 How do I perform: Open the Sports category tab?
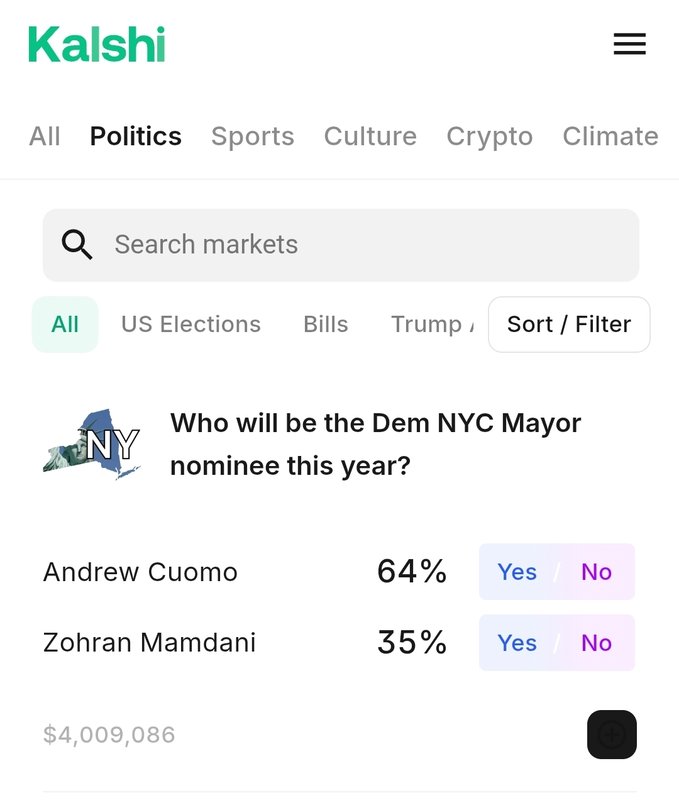coord(252,136)
